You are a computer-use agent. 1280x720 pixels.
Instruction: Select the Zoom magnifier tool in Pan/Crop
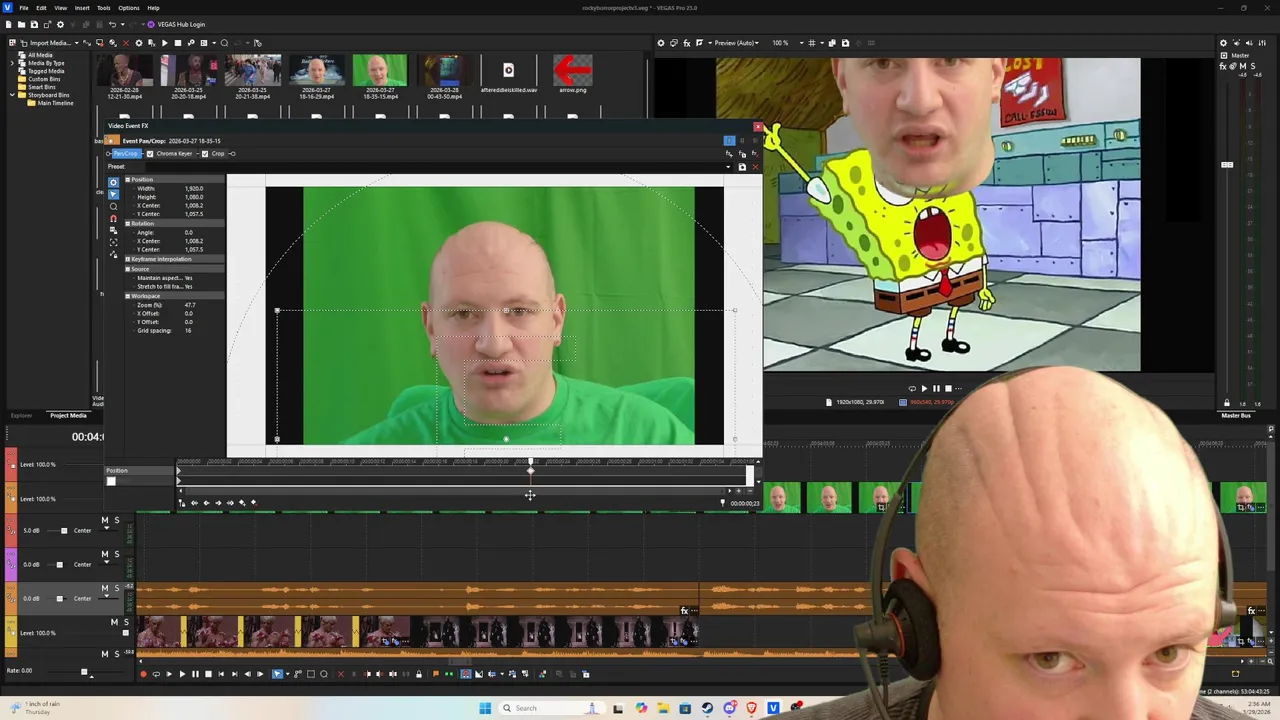click(113, 206)
